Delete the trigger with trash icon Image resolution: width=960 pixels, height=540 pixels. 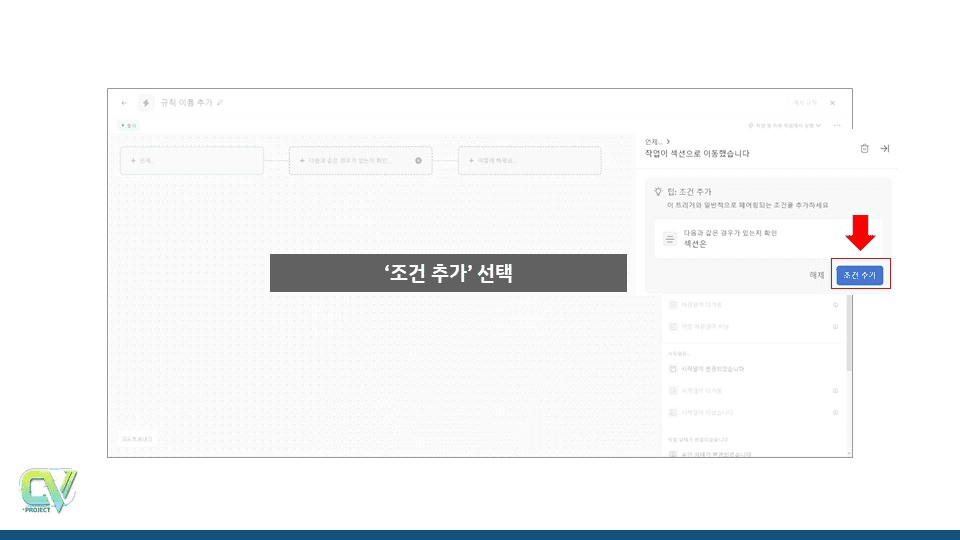(864, 148)
